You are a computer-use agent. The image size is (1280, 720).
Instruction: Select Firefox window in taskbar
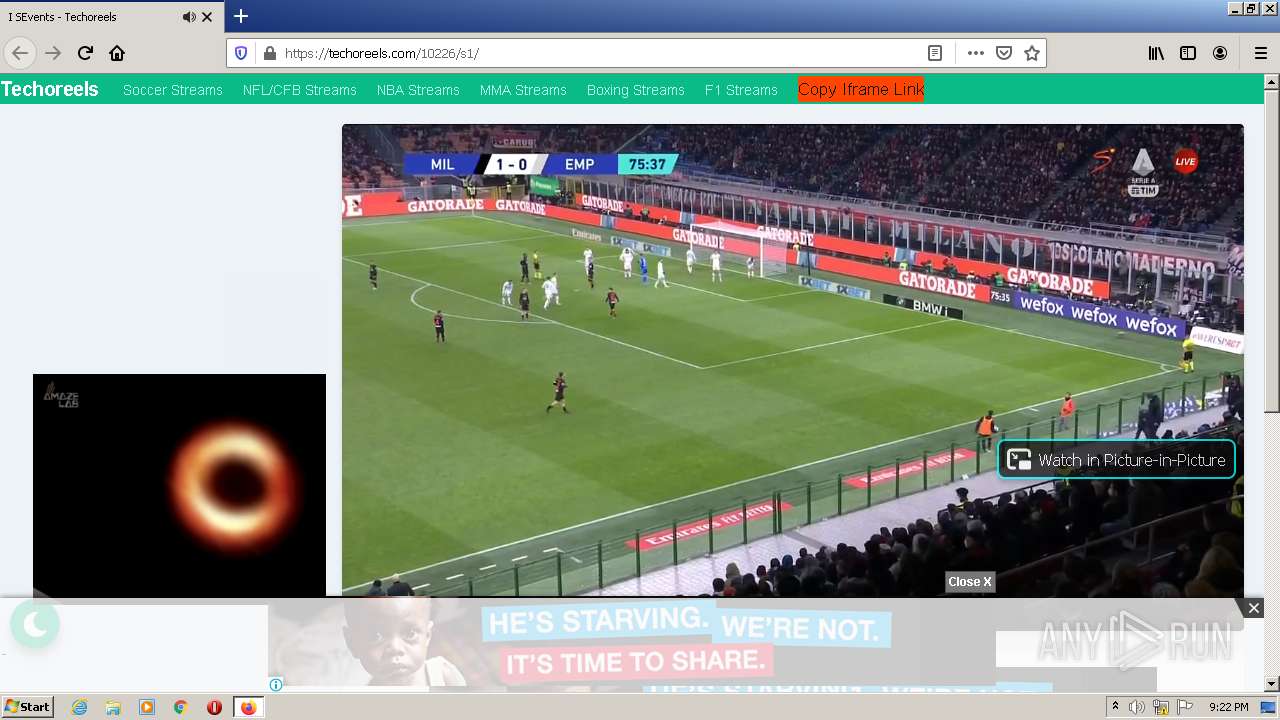click(x=248, y=707)
